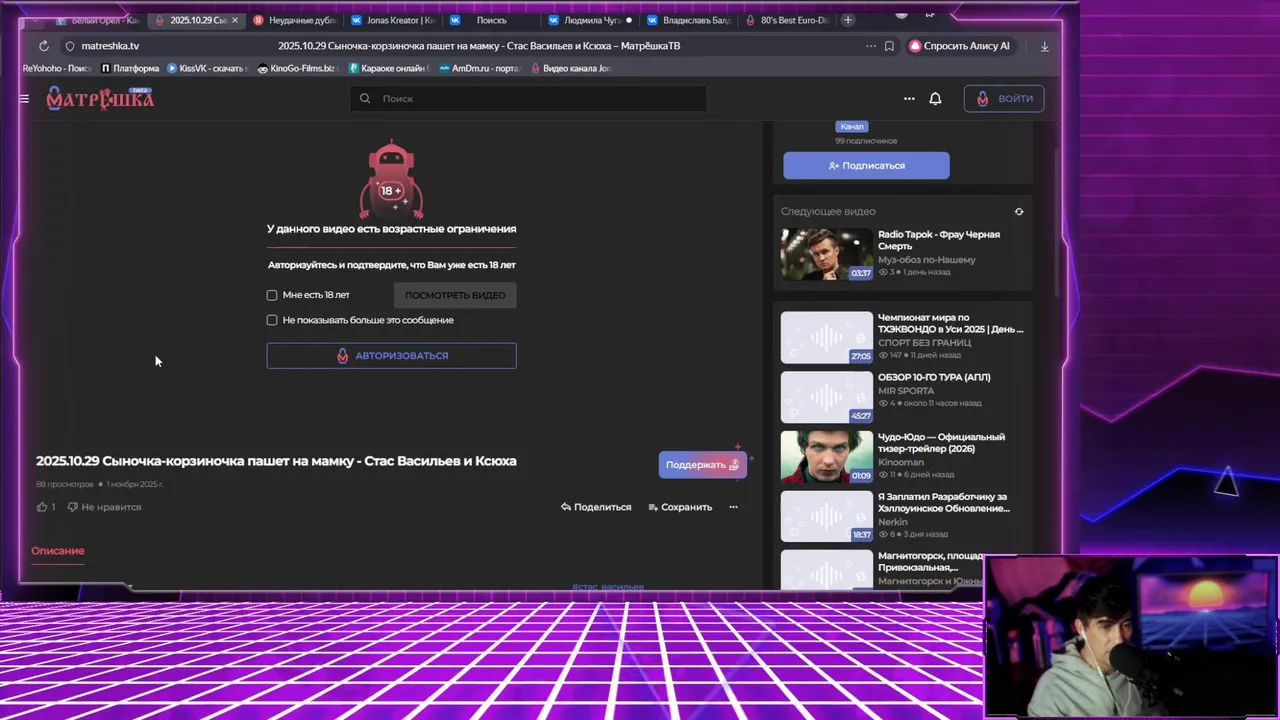This screenshot has height=720, width=1280.
Task: Open AmDm.ru bookmark
Action: [x=480, y=68]
